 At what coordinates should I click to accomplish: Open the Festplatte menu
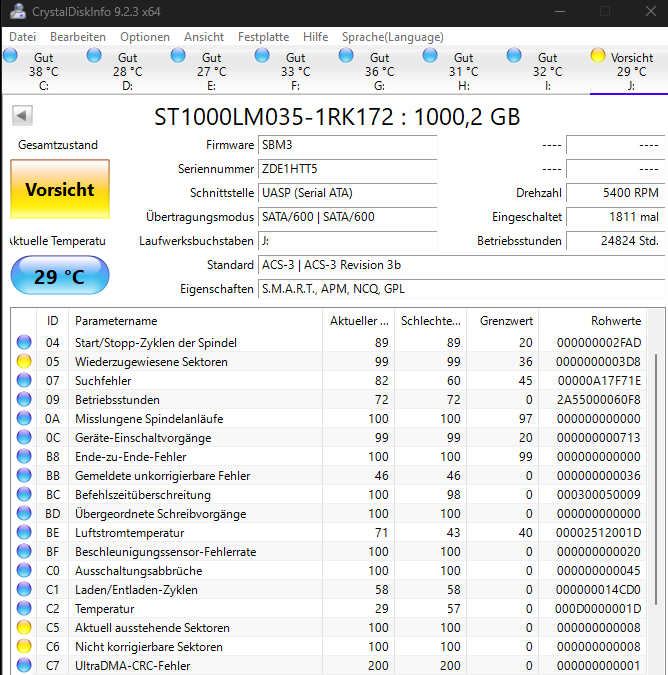(263, 37)
